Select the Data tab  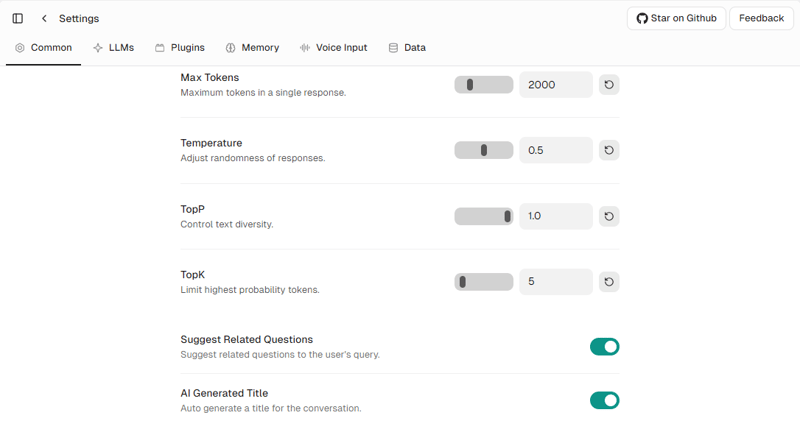[407, 47]
